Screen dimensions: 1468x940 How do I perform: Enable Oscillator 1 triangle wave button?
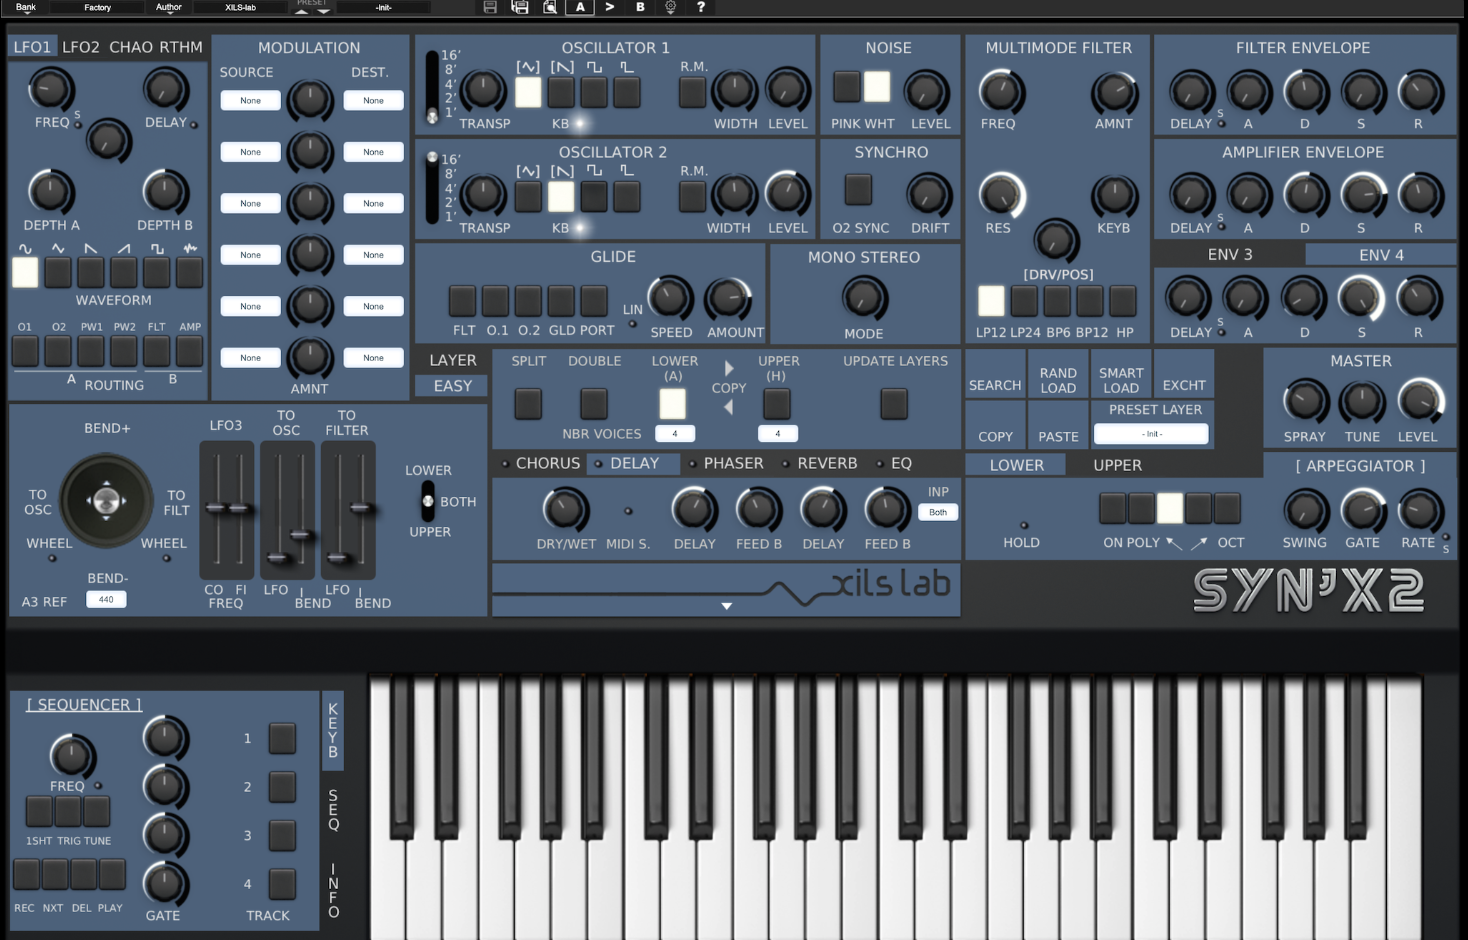(528, 92)
